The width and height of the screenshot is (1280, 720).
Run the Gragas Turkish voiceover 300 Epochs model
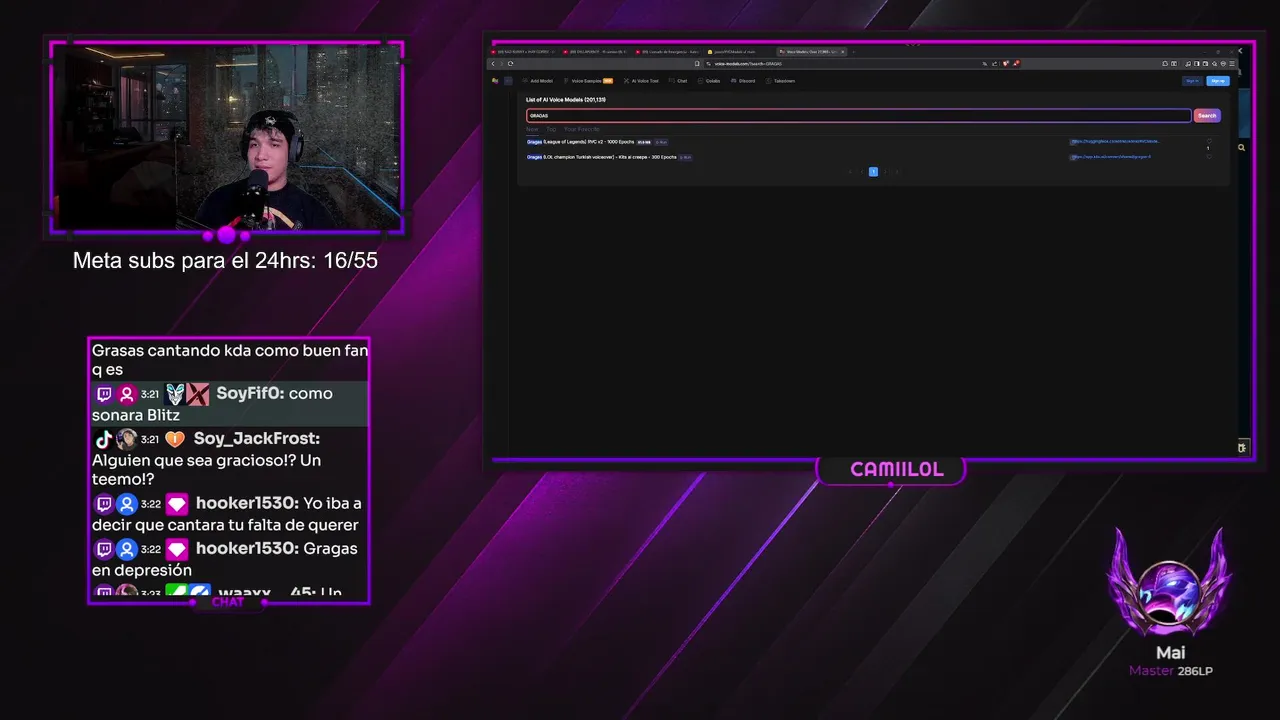tap(686, 157)
